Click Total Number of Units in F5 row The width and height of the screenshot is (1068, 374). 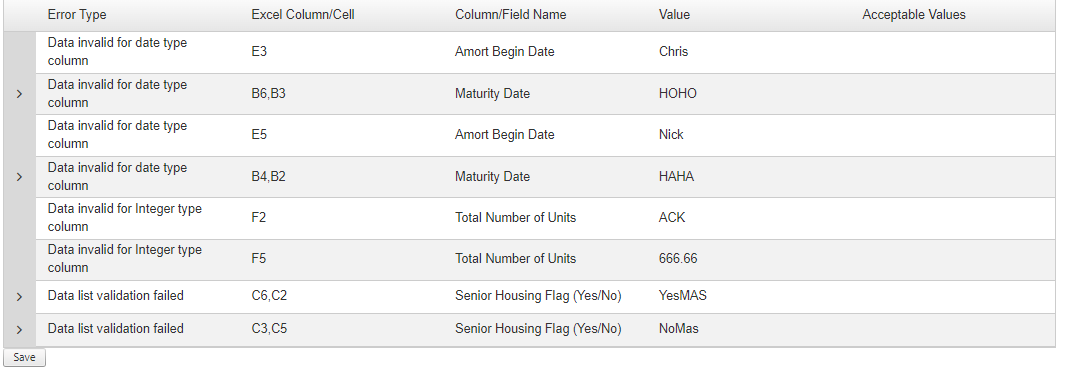[516, 259]
